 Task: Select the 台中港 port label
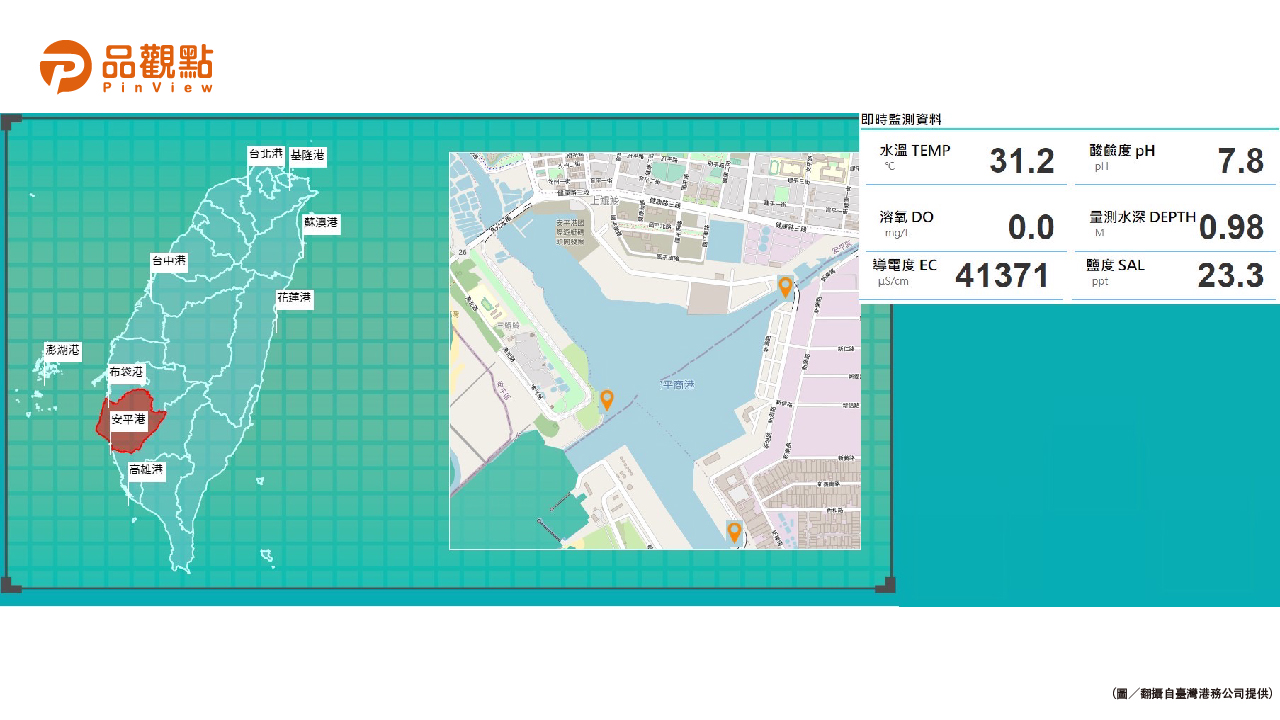[x=169, y=261]
